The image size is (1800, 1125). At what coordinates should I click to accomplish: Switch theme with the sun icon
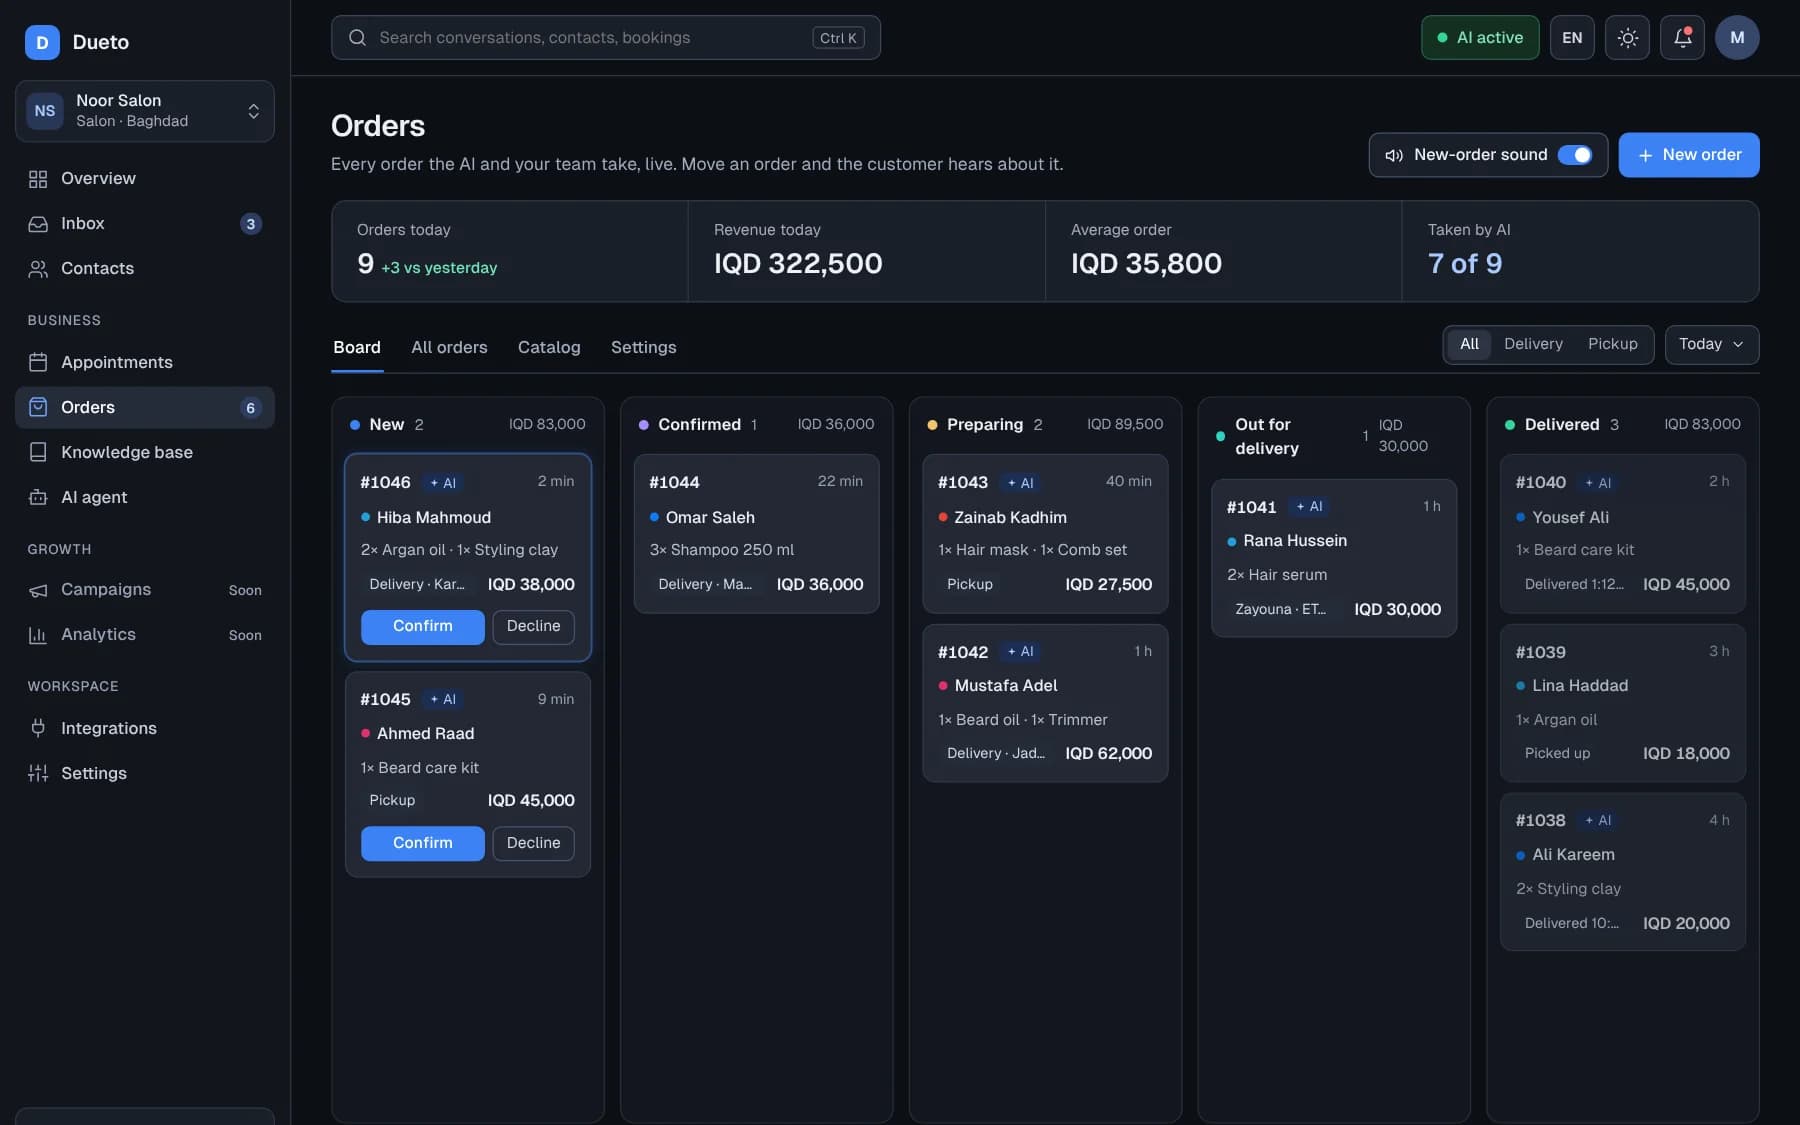tap(1627, 38)
